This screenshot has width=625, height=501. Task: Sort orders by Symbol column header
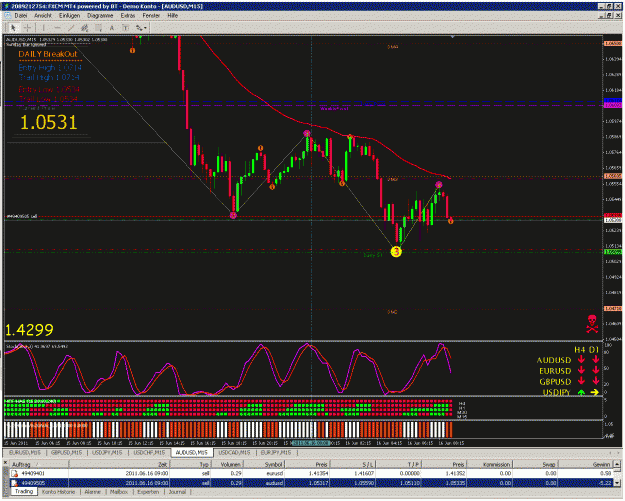click(x=264, y=464)
